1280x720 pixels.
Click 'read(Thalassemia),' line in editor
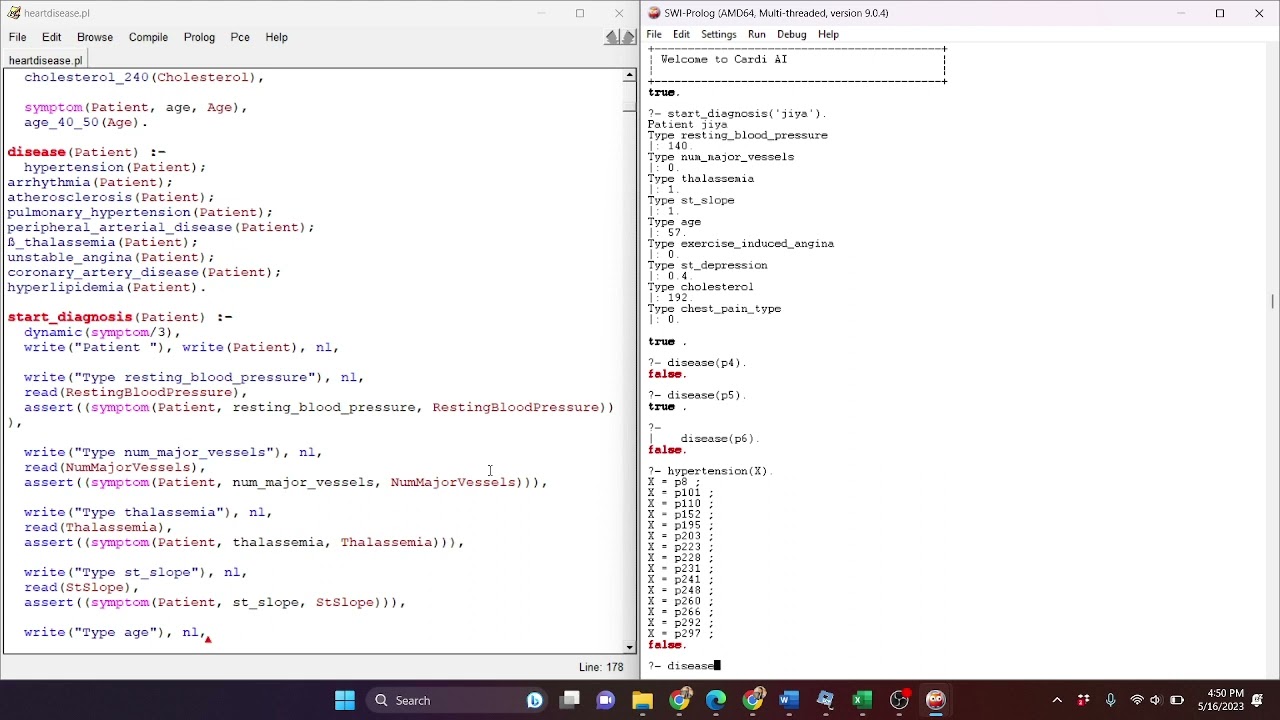pyautogui.click(x=98, y=527)
